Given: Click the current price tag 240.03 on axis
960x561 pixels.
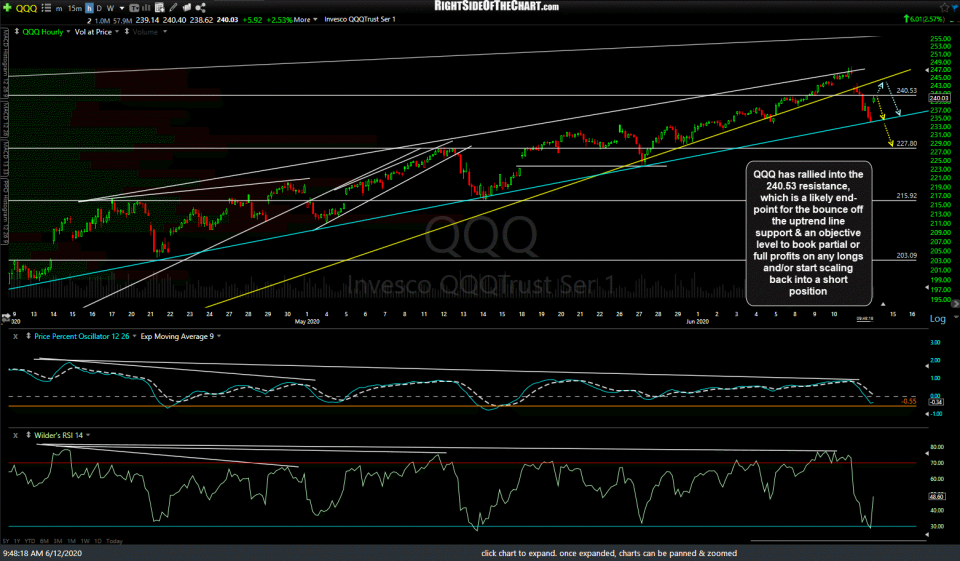Looking at the screenshot, I should click(939, 98).
